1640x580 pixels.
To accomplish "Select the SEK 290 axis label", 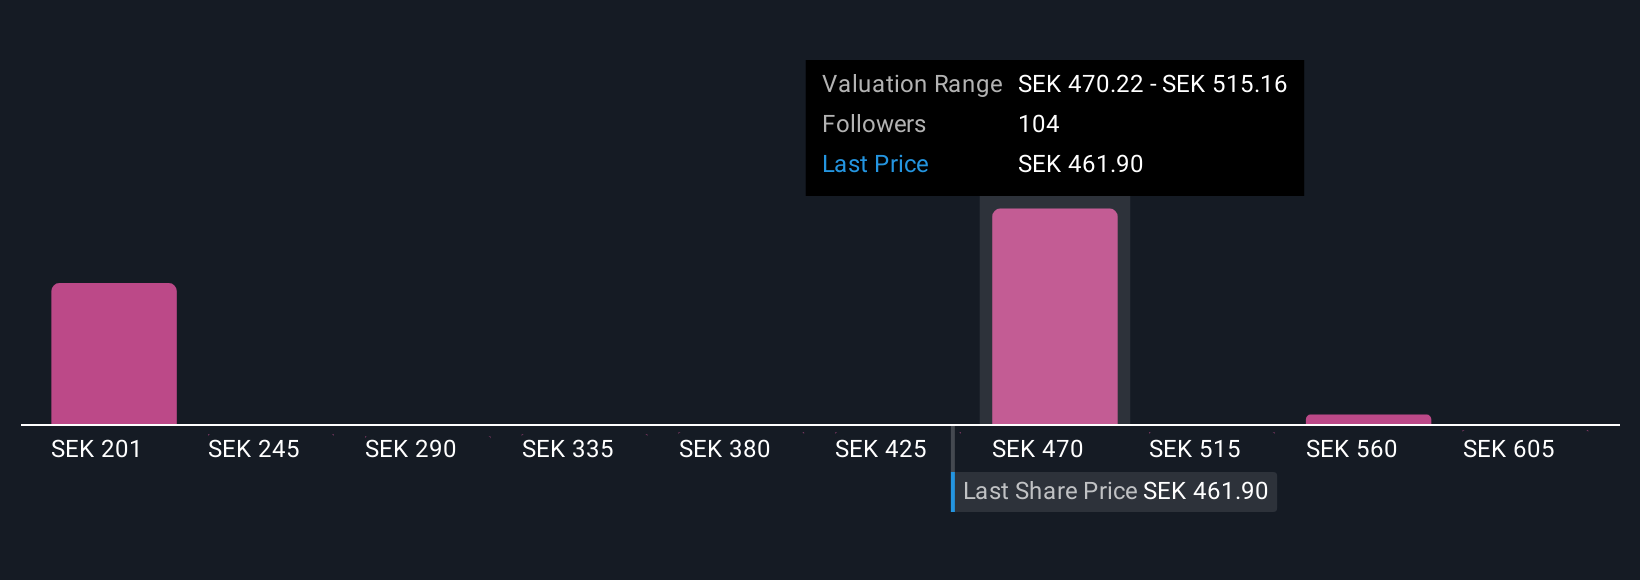I will tap(410, 449).
